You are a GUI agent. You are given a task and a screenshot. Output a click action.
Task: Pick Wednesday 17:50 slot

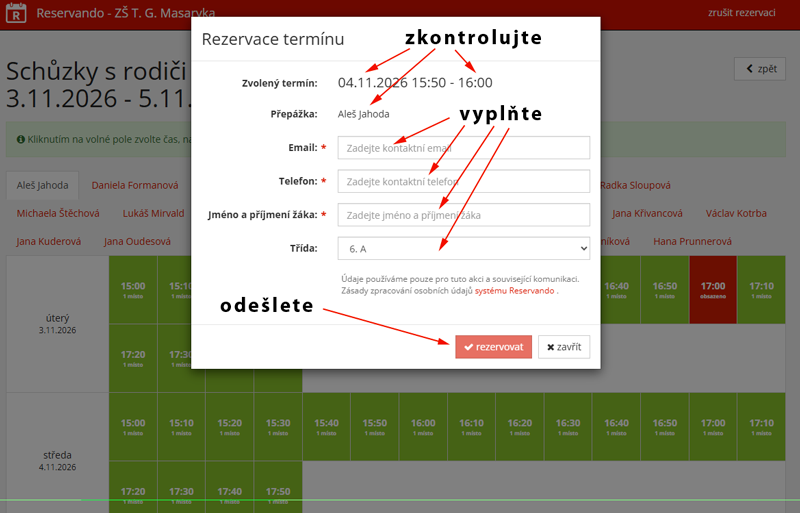pos(278,487)
